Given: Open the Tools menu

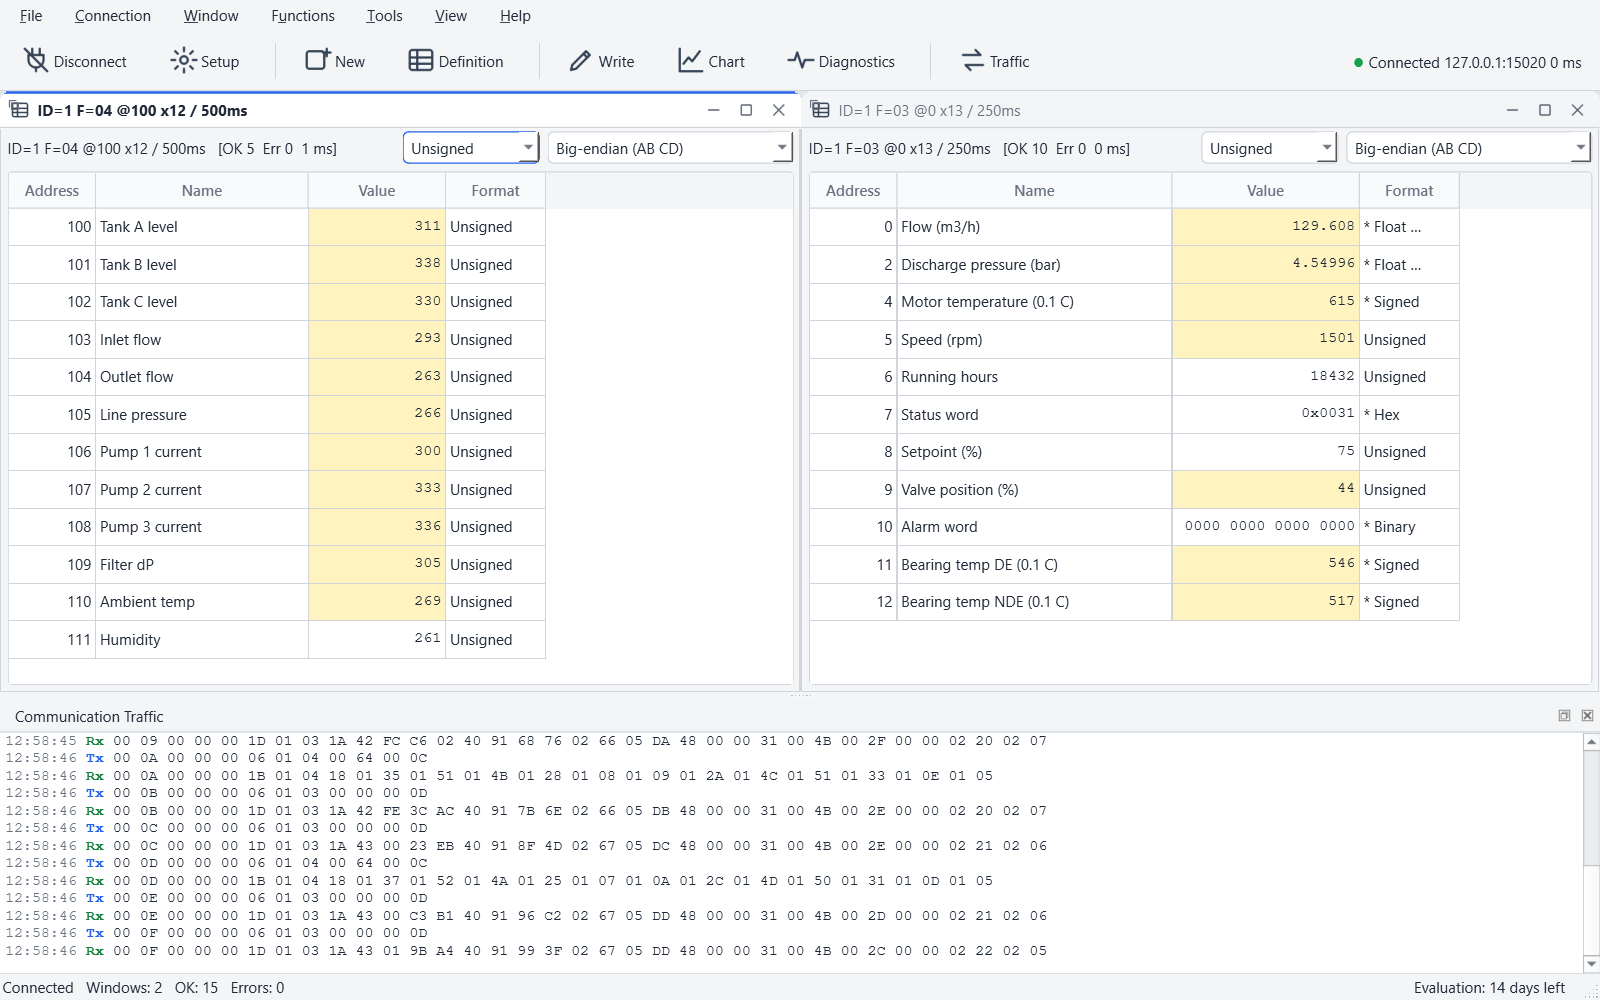Looking at the screenshot, I should [384, 16].
